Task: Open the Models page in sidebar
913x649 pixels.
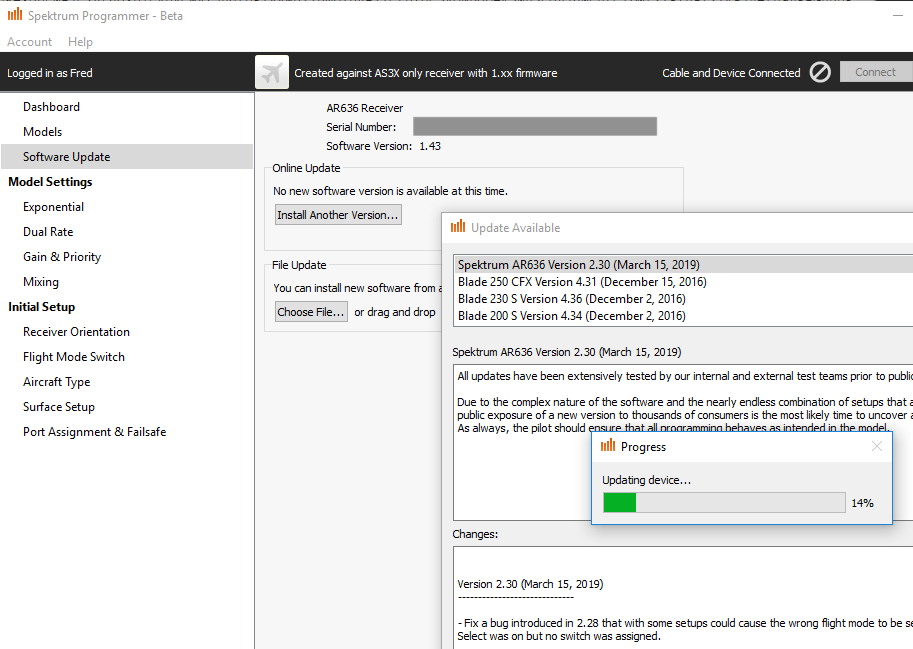Action: tap(43, 132)
